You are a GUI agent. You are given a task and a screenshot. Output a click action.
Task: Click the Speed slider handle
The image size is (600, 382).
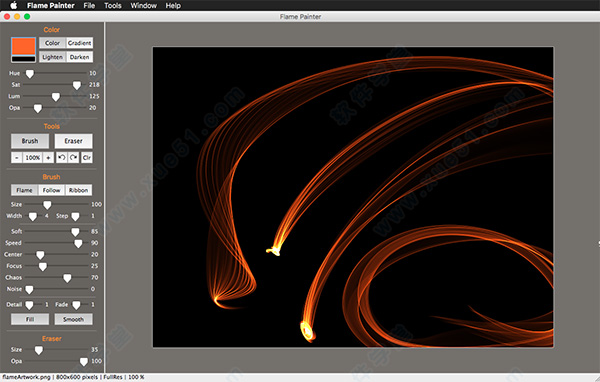pyautogui.click(x=78, y=243)
